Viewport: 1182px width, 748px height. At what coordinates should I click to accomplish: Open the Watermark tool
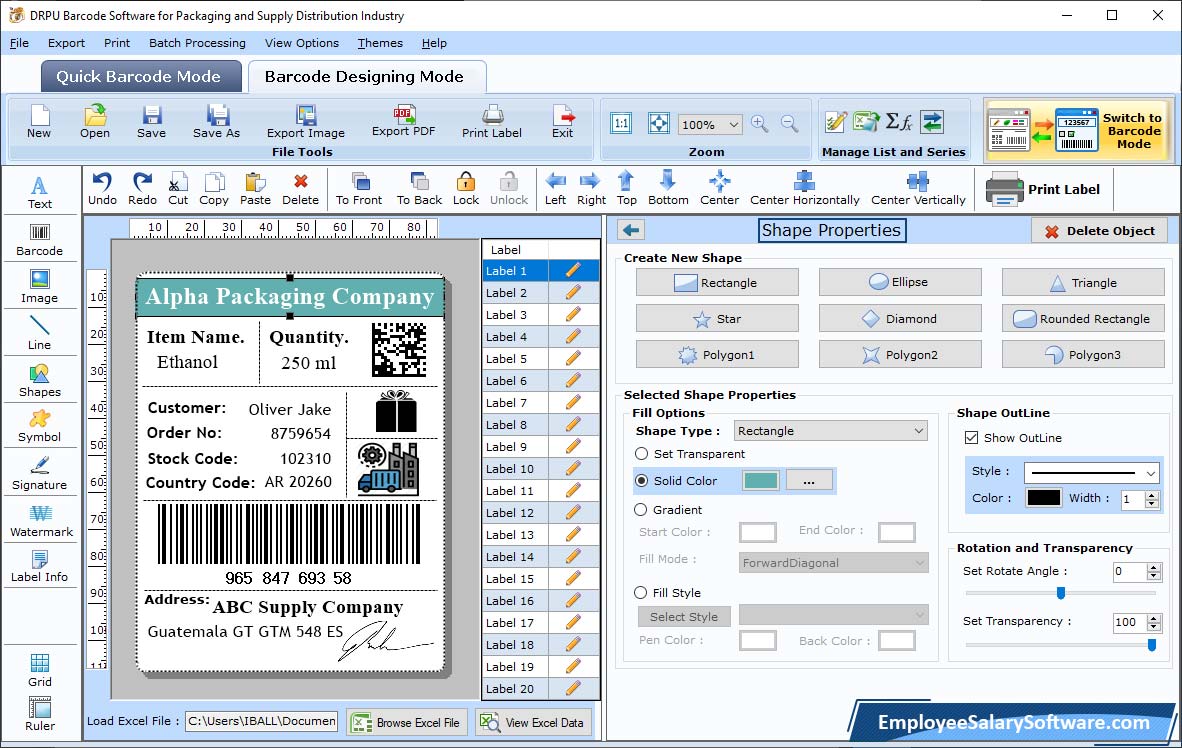(41, 520)
